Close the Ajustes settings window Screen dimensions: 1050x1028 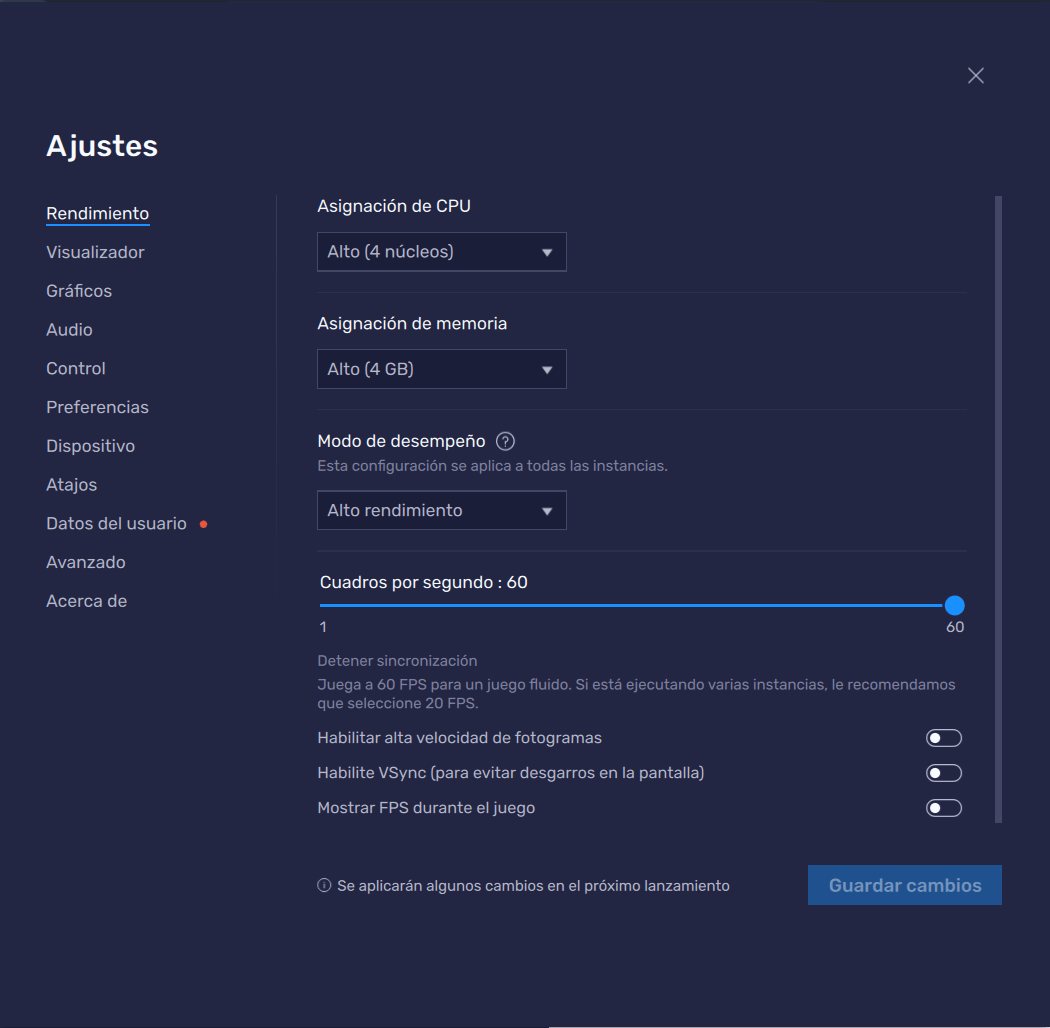(x=975, y=76)
